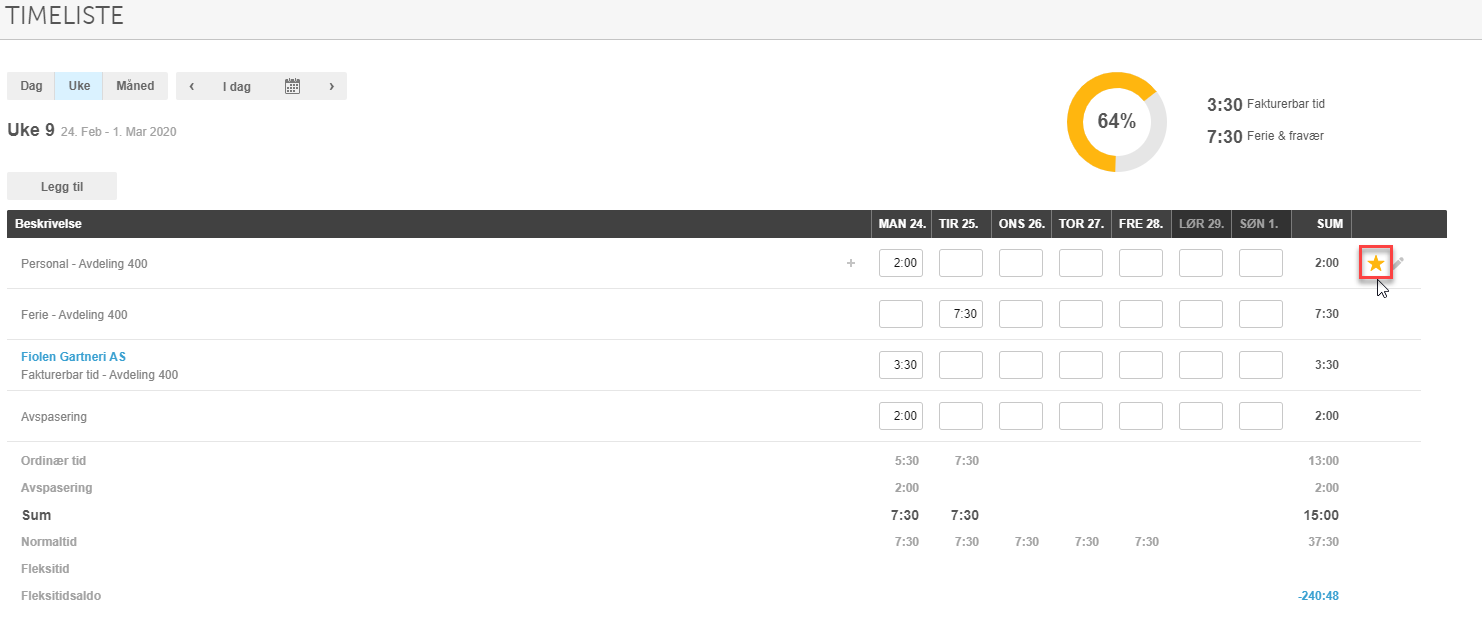Viewport: 1482px width, 617px height.
Task: Click the Normaltid total 37:30
Action: click(x=1323, y=542)
